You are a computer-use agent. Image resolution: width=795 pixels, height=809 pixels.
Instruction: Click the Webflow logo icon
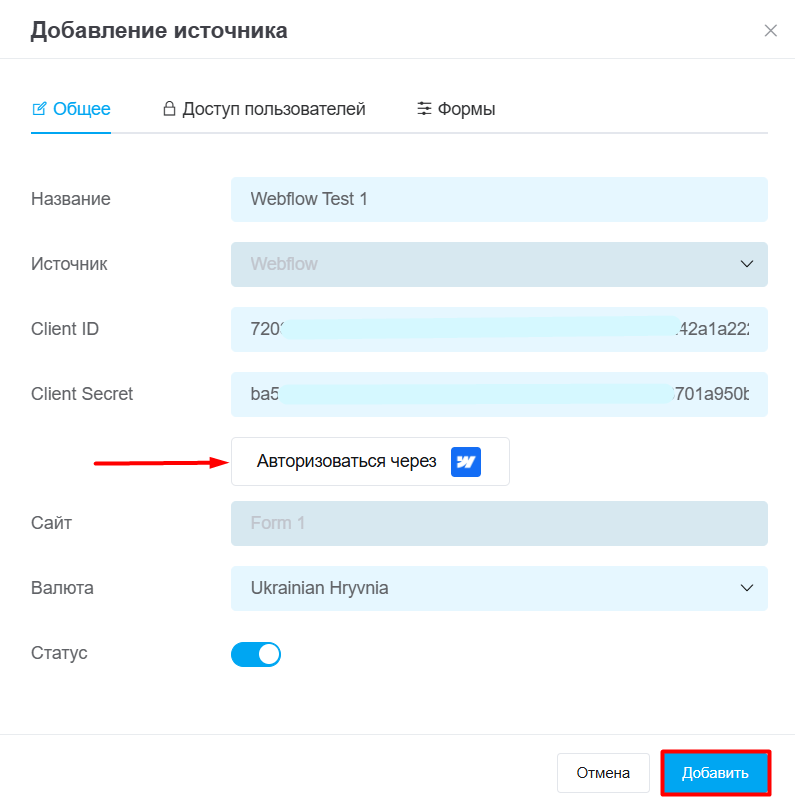coord(466,462)
